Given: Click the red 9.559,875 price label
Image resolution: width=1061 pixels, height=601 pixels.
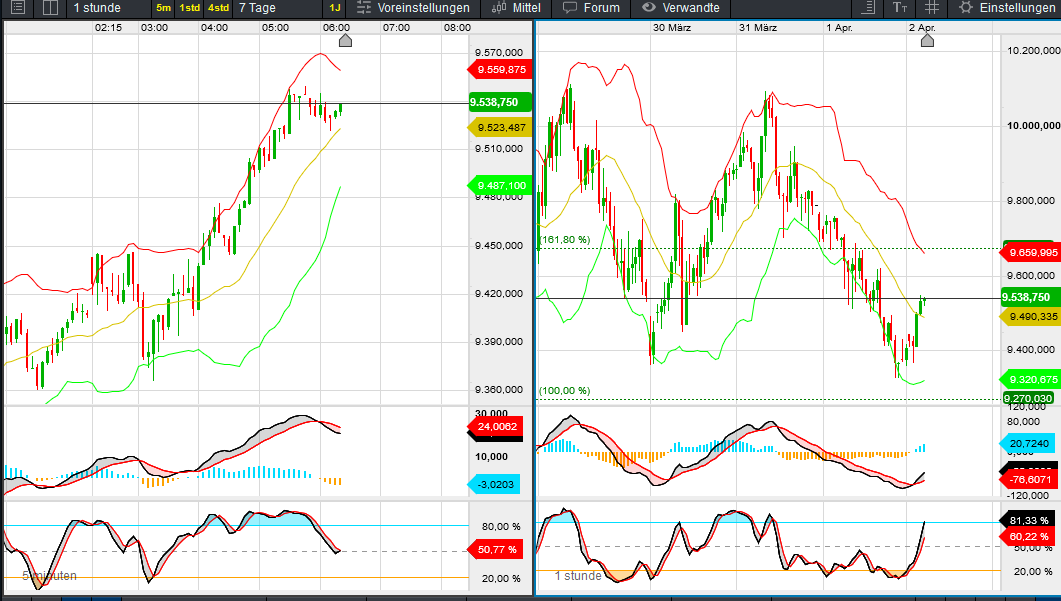Looking at the screenshot, I should pos(499,69).
